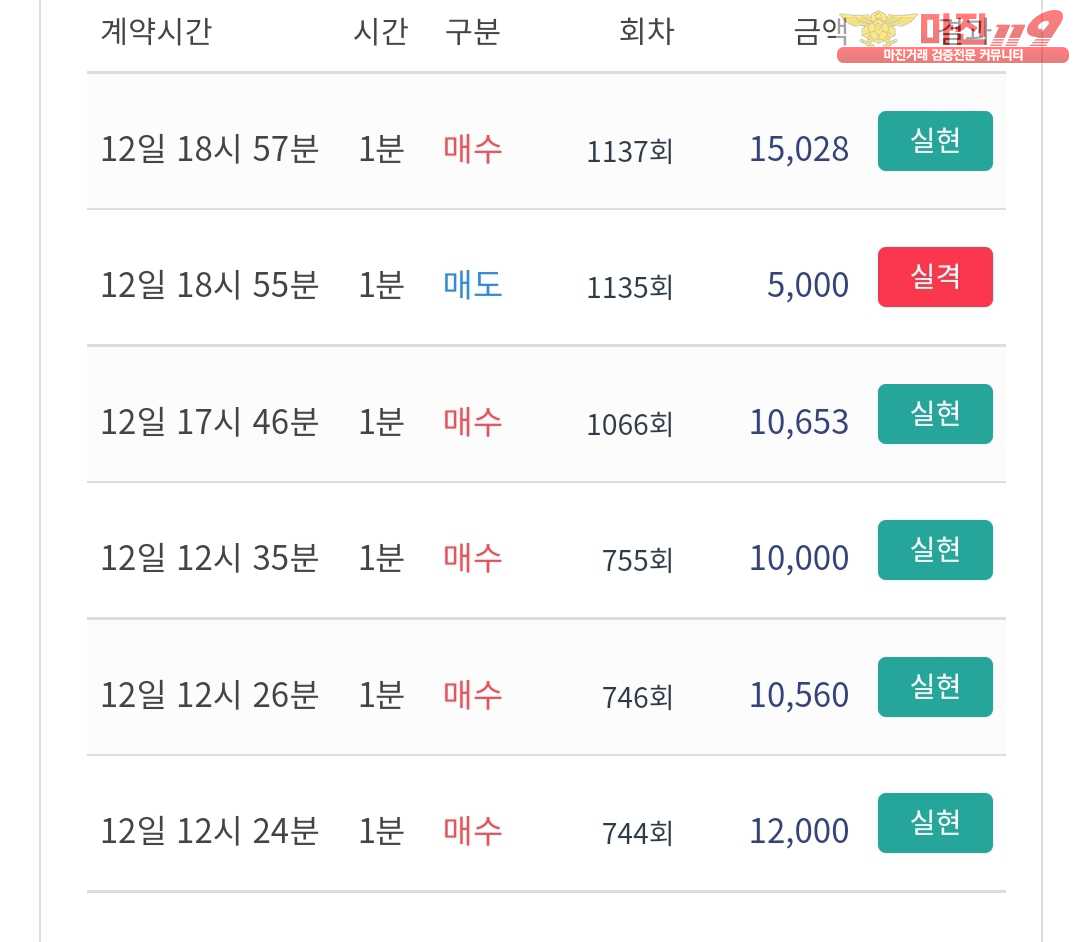The height and width of the screenshot is (942, 1080).
Task: Click the red 실격 badge
Action: click(935, 277)
